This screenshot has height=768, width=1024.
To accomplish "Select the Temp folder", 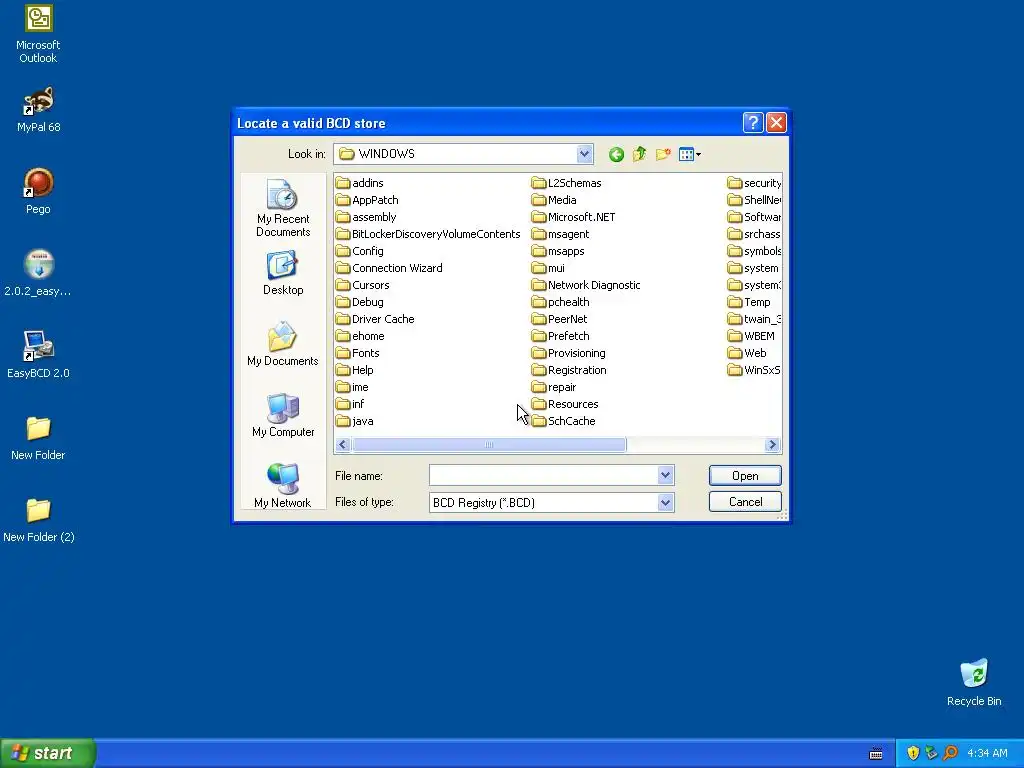I will click(x=750, y=302).
